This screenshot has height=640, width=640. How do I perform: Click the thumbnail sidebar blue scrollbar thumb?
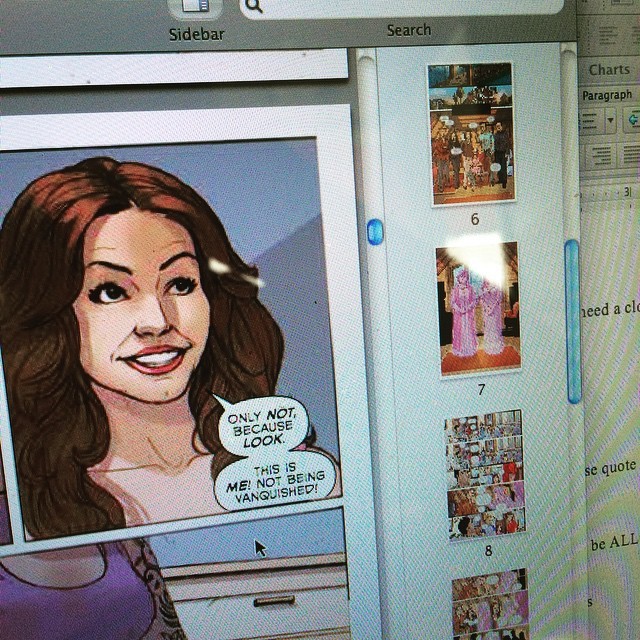[573, 321]
